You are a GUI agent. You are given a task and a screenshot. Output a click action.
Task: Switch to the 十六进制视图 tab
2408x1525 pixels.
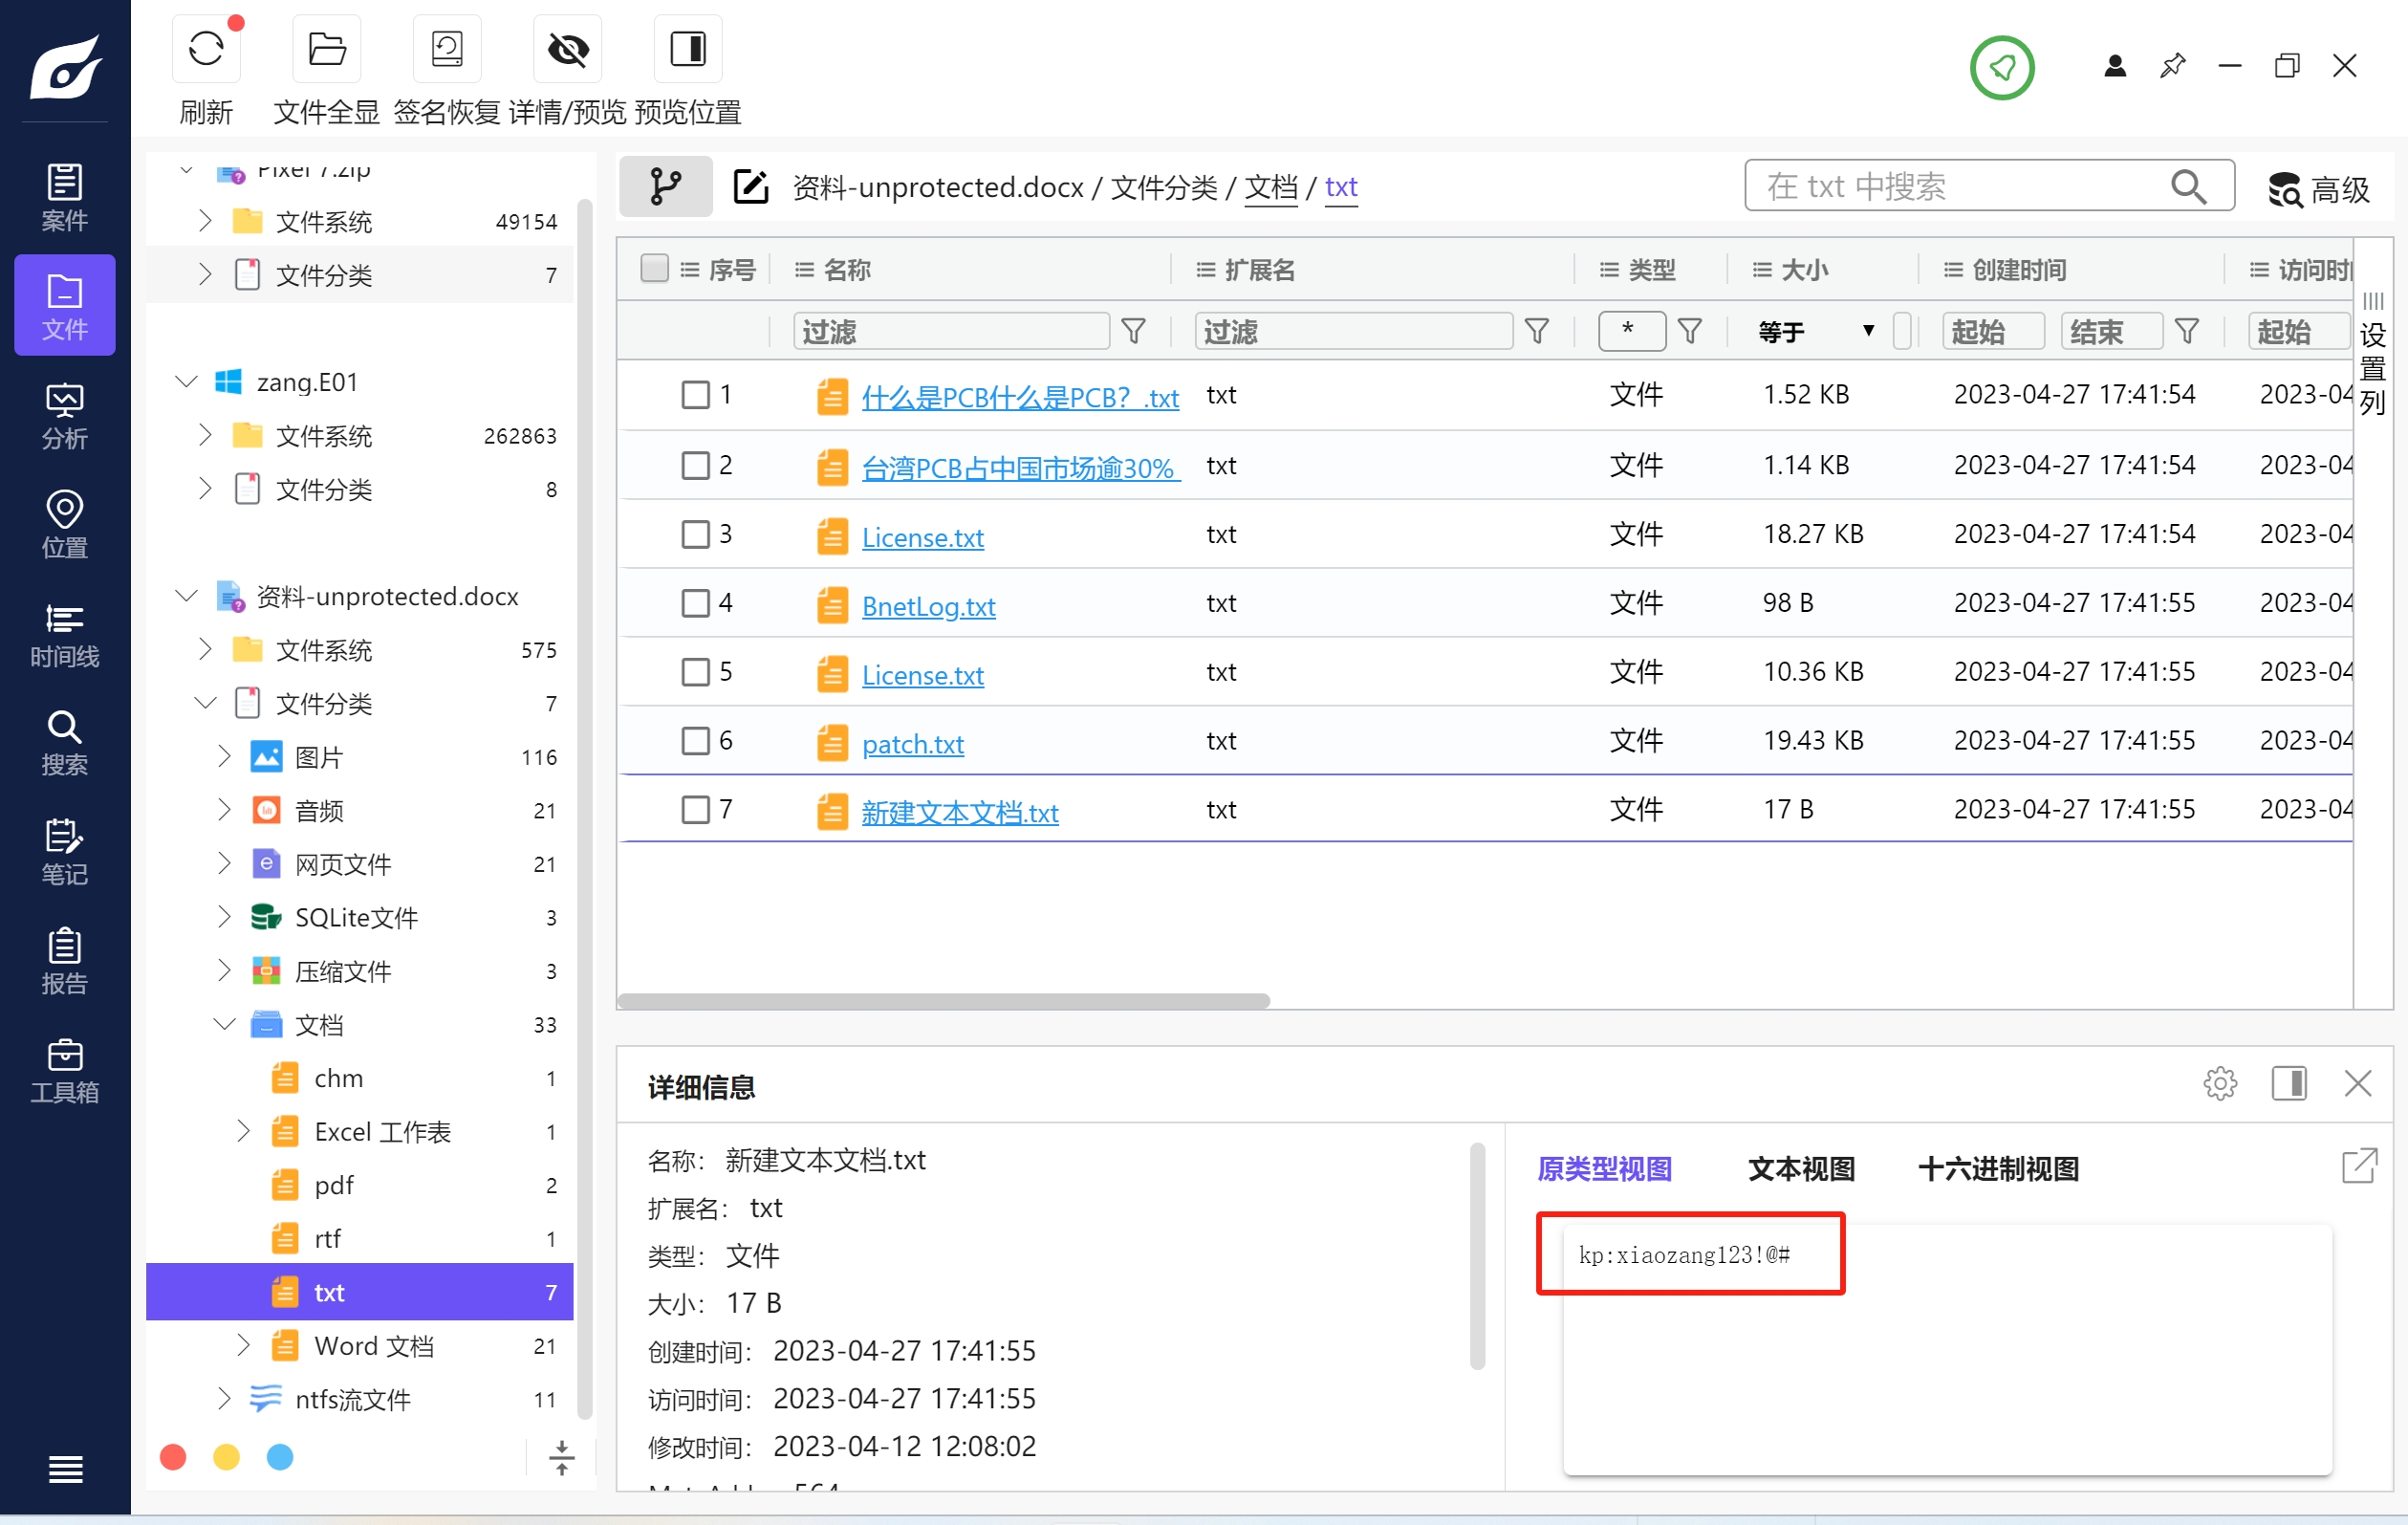click(1997, 1168)
